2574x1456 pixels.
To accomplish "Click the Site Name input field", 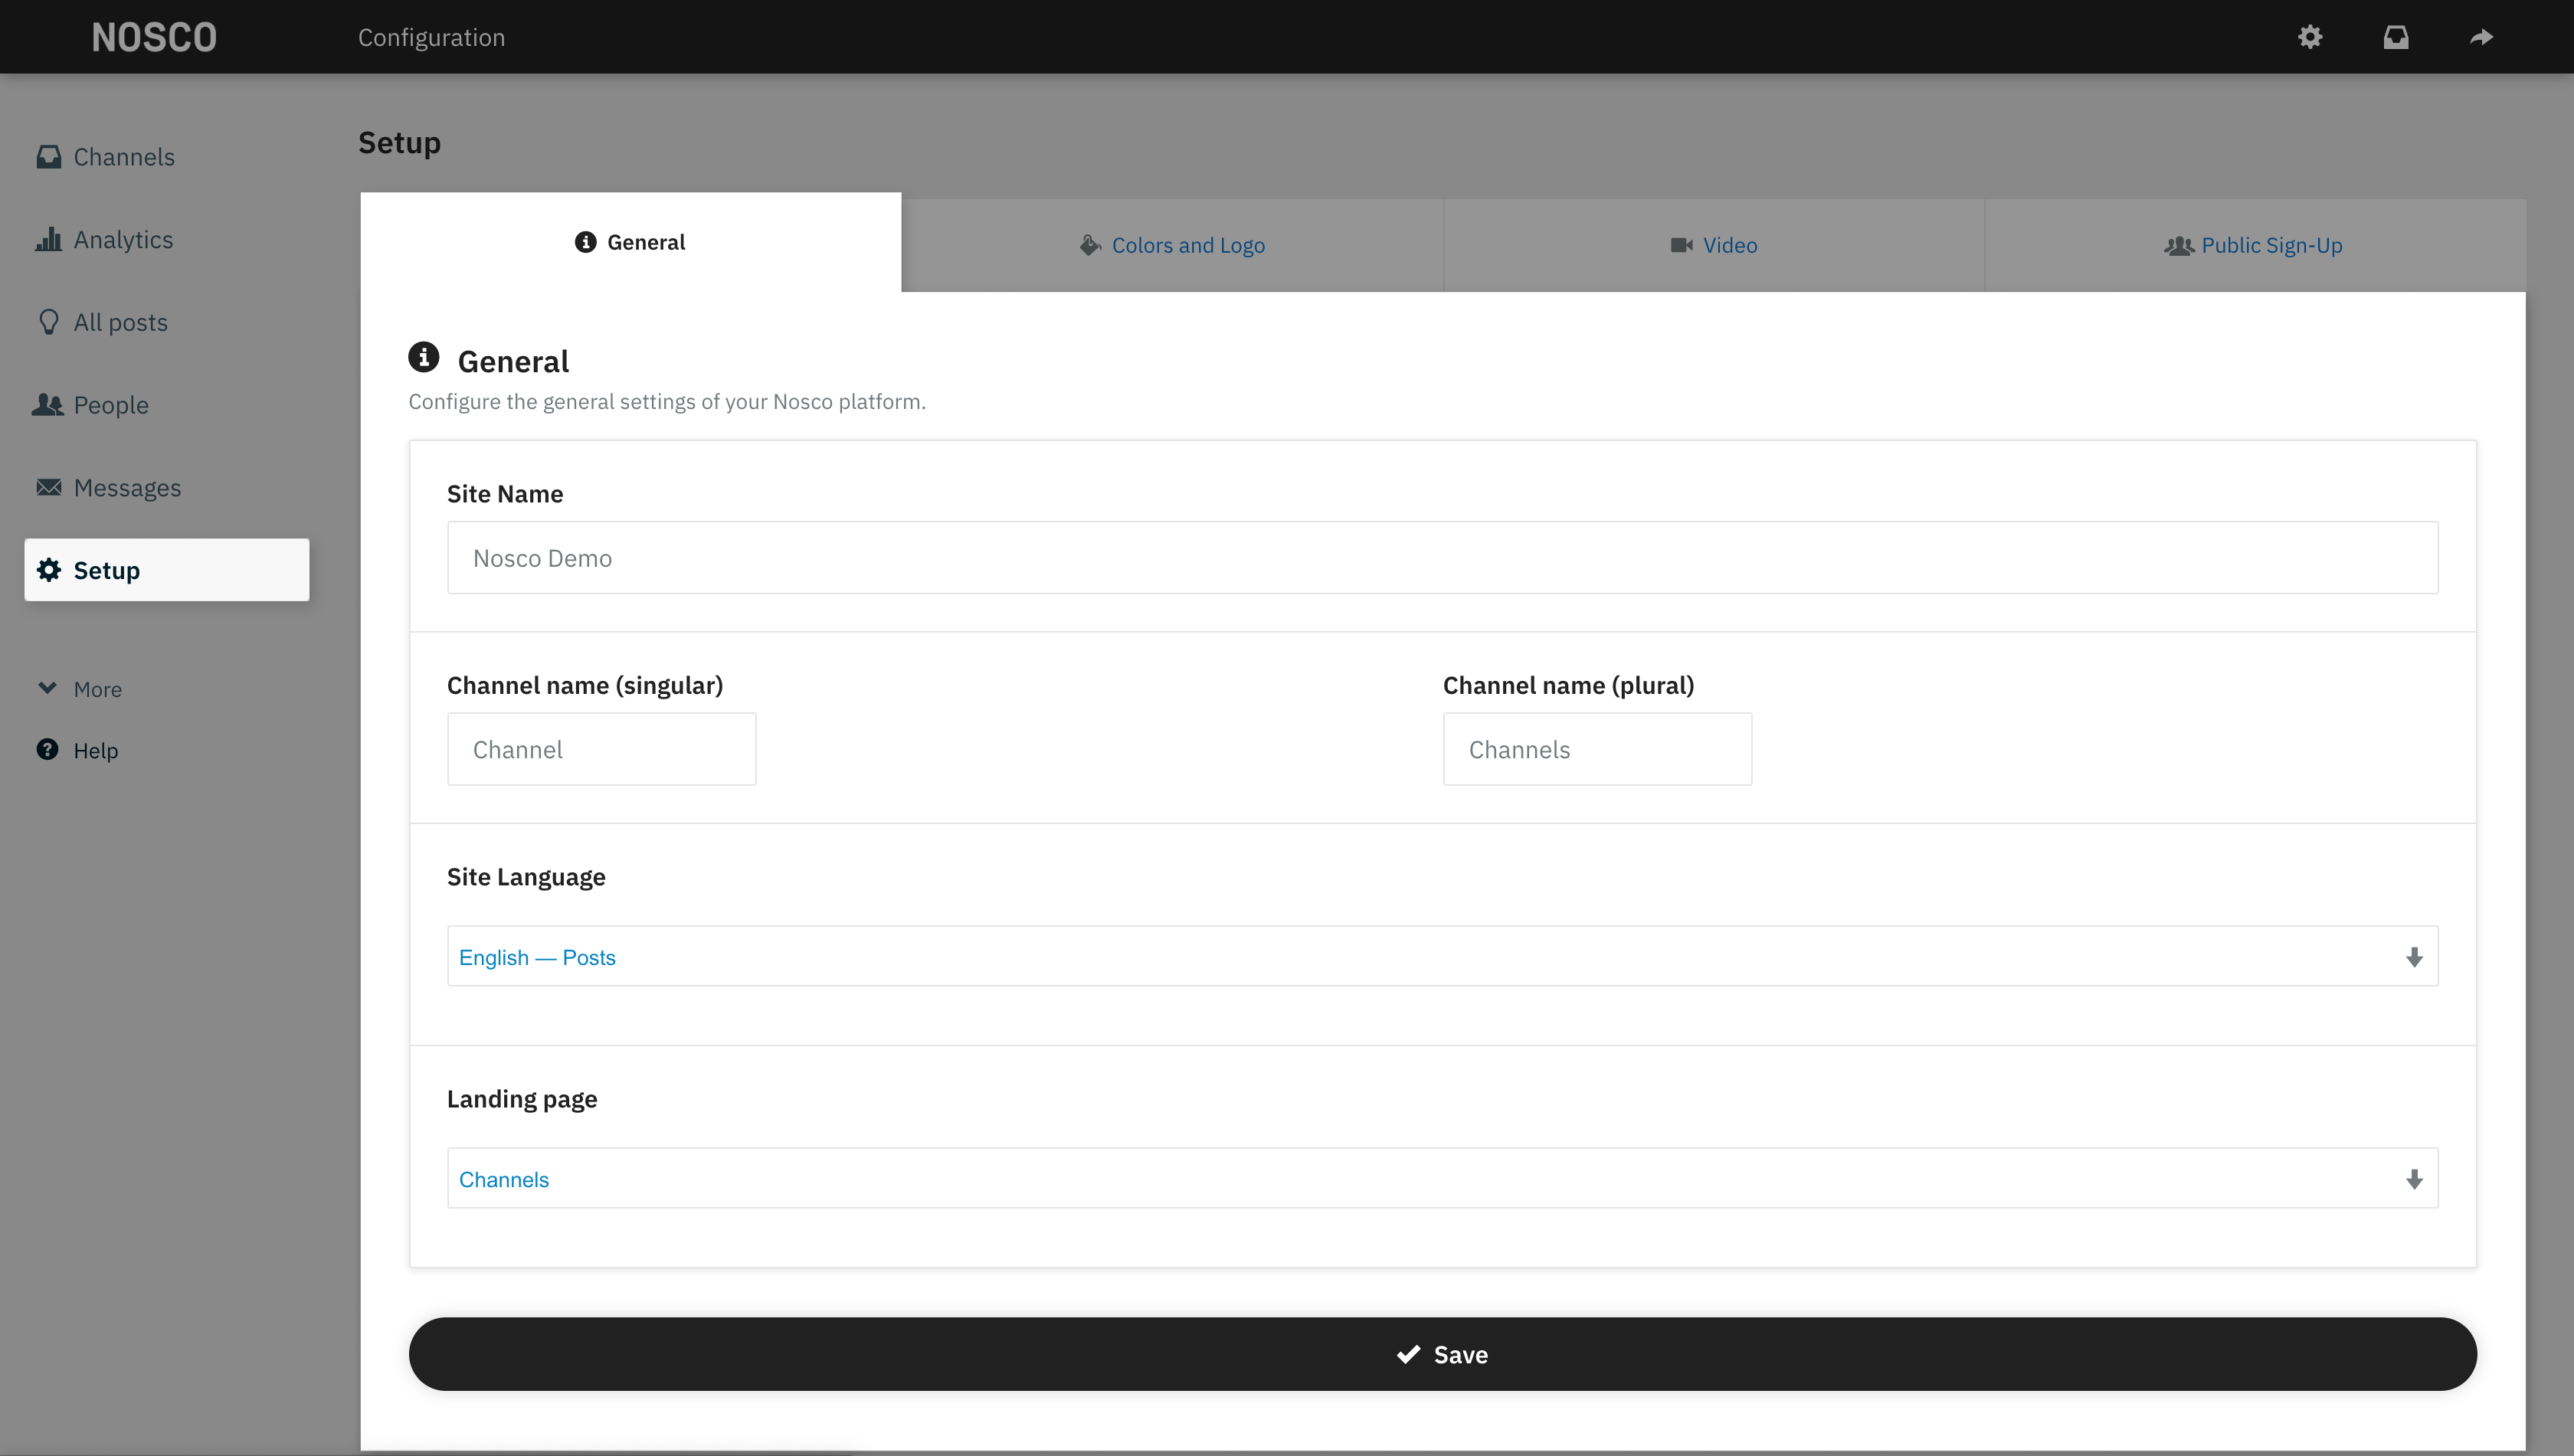I will click(x=1442, y=558).
